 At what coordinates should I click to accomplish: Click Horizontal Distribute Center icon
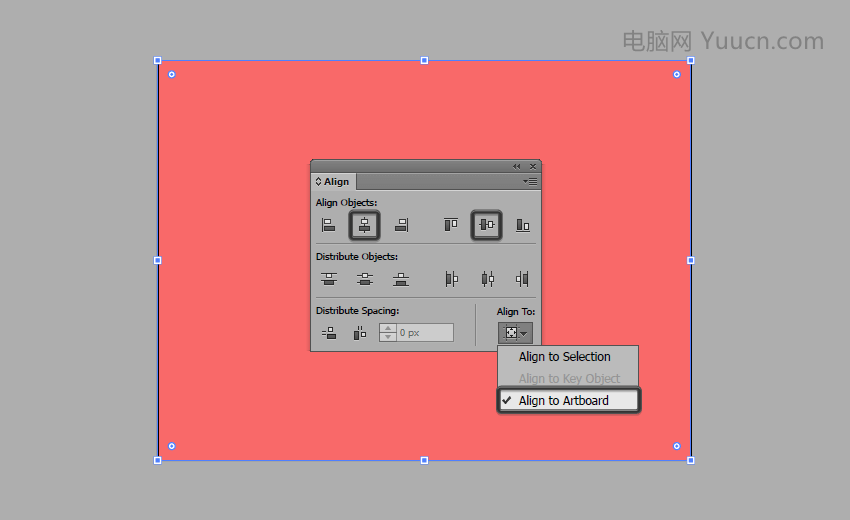pyautogui.click(x=487, y=279)
